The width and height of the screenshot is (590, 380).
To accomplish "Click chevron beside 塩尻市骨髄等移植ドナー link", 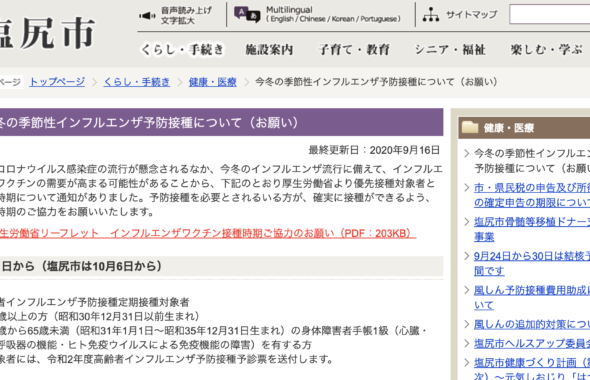I will (467, 222).
